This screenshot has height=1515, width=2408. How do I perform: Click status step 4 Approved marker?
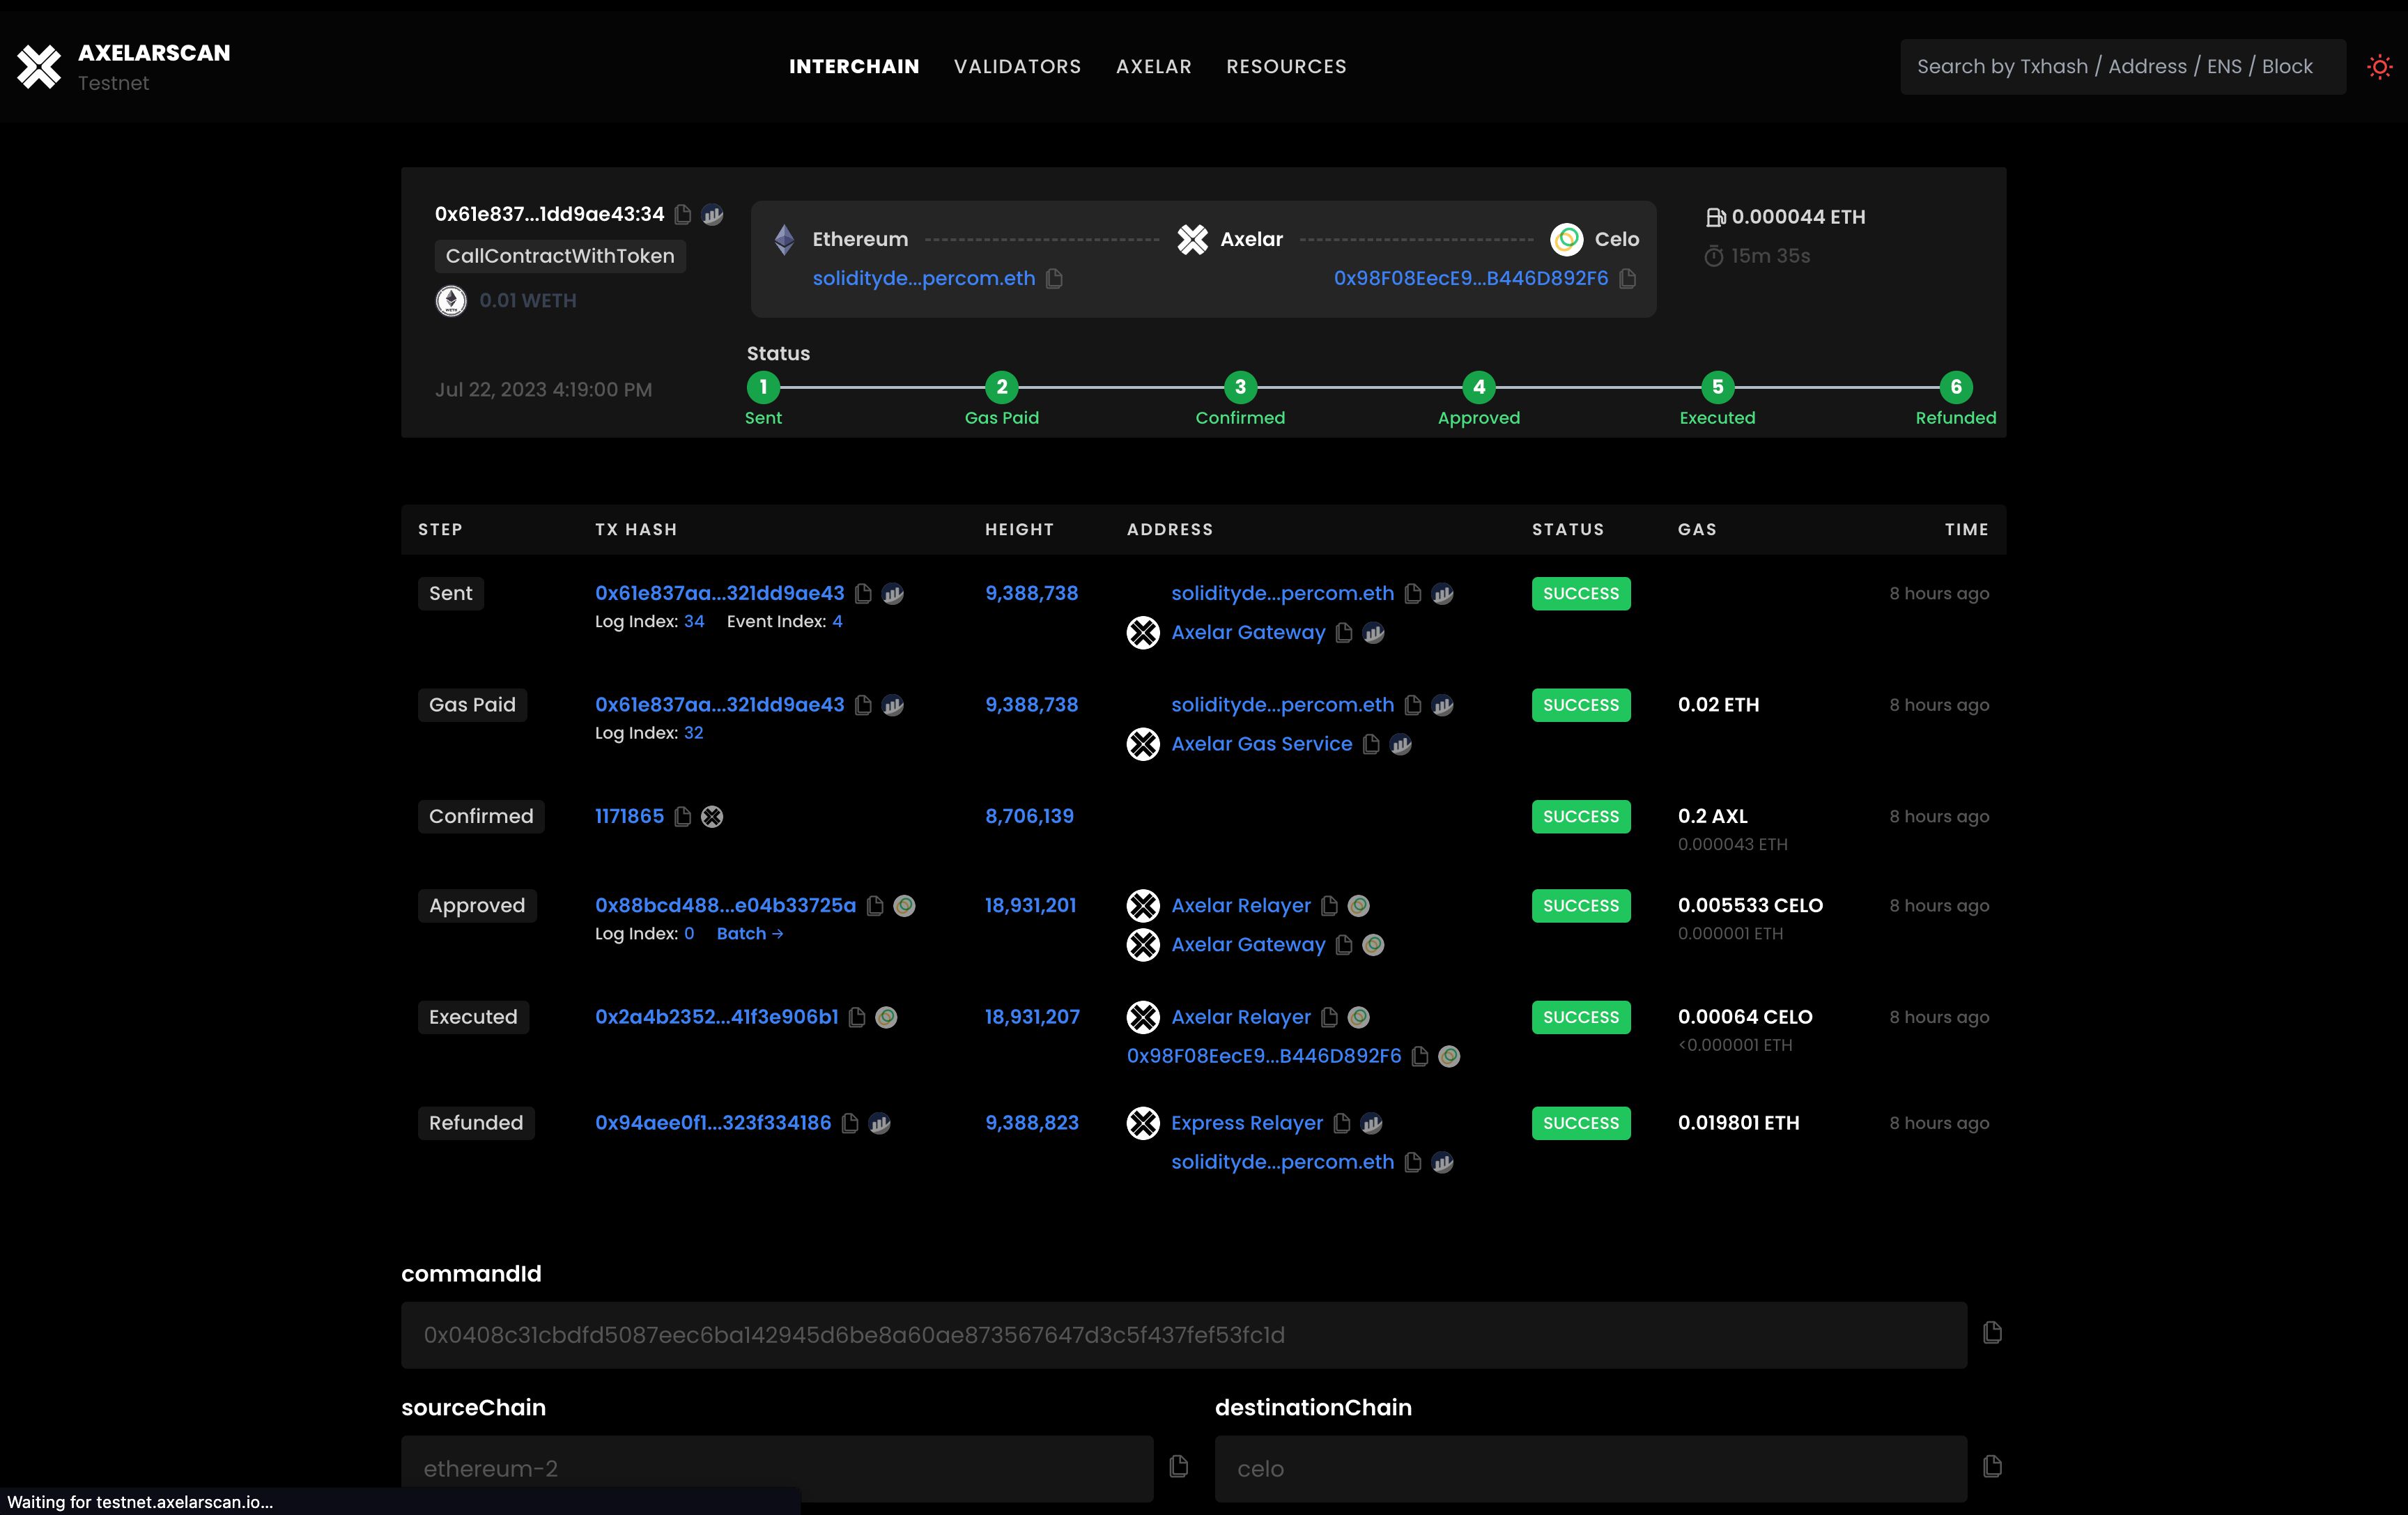point(1479,387)
